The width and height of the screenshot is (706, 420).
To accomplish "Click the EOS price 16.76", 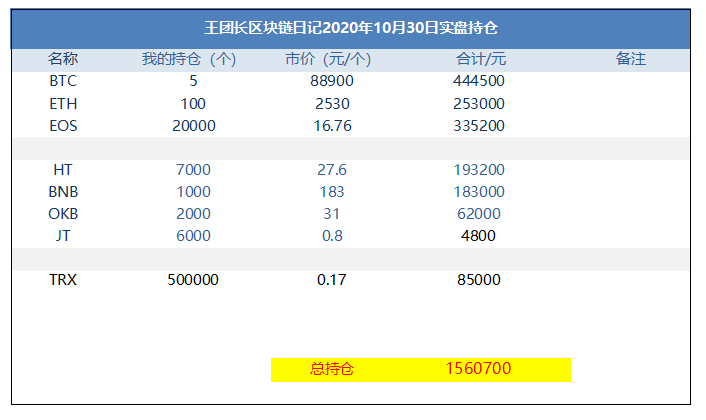I will [x=332, y=126].
